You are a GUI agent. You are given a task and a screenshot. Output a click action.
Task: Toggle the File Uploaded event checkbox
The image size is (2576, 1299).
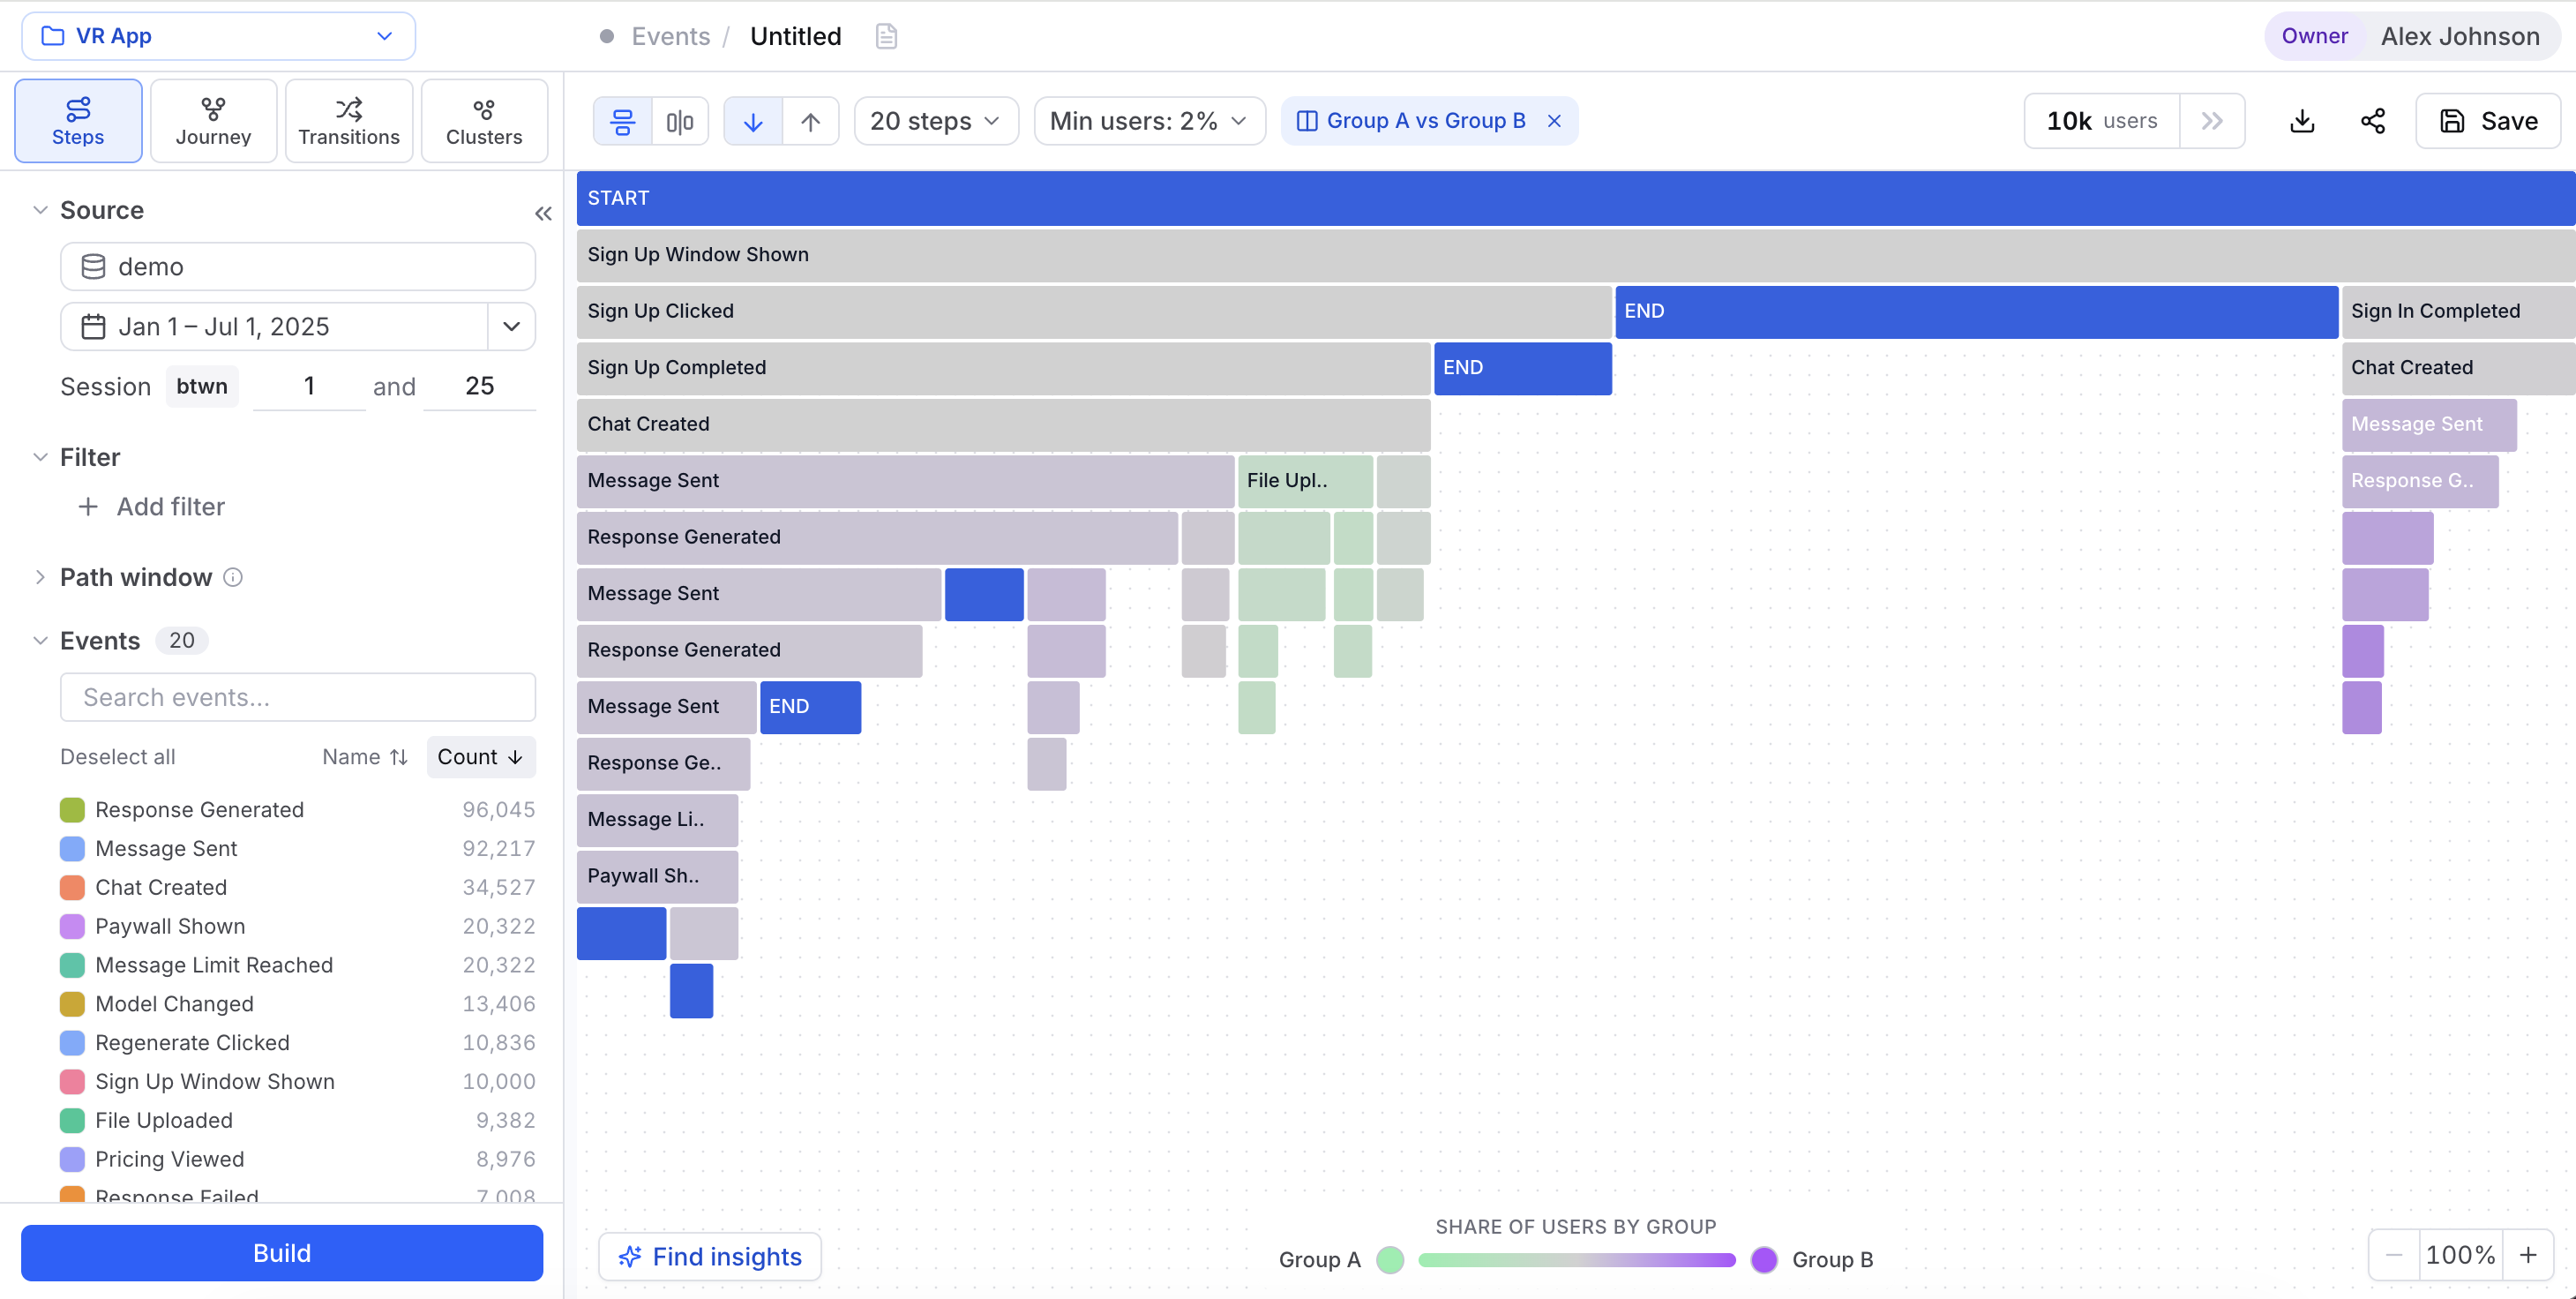72,1121
